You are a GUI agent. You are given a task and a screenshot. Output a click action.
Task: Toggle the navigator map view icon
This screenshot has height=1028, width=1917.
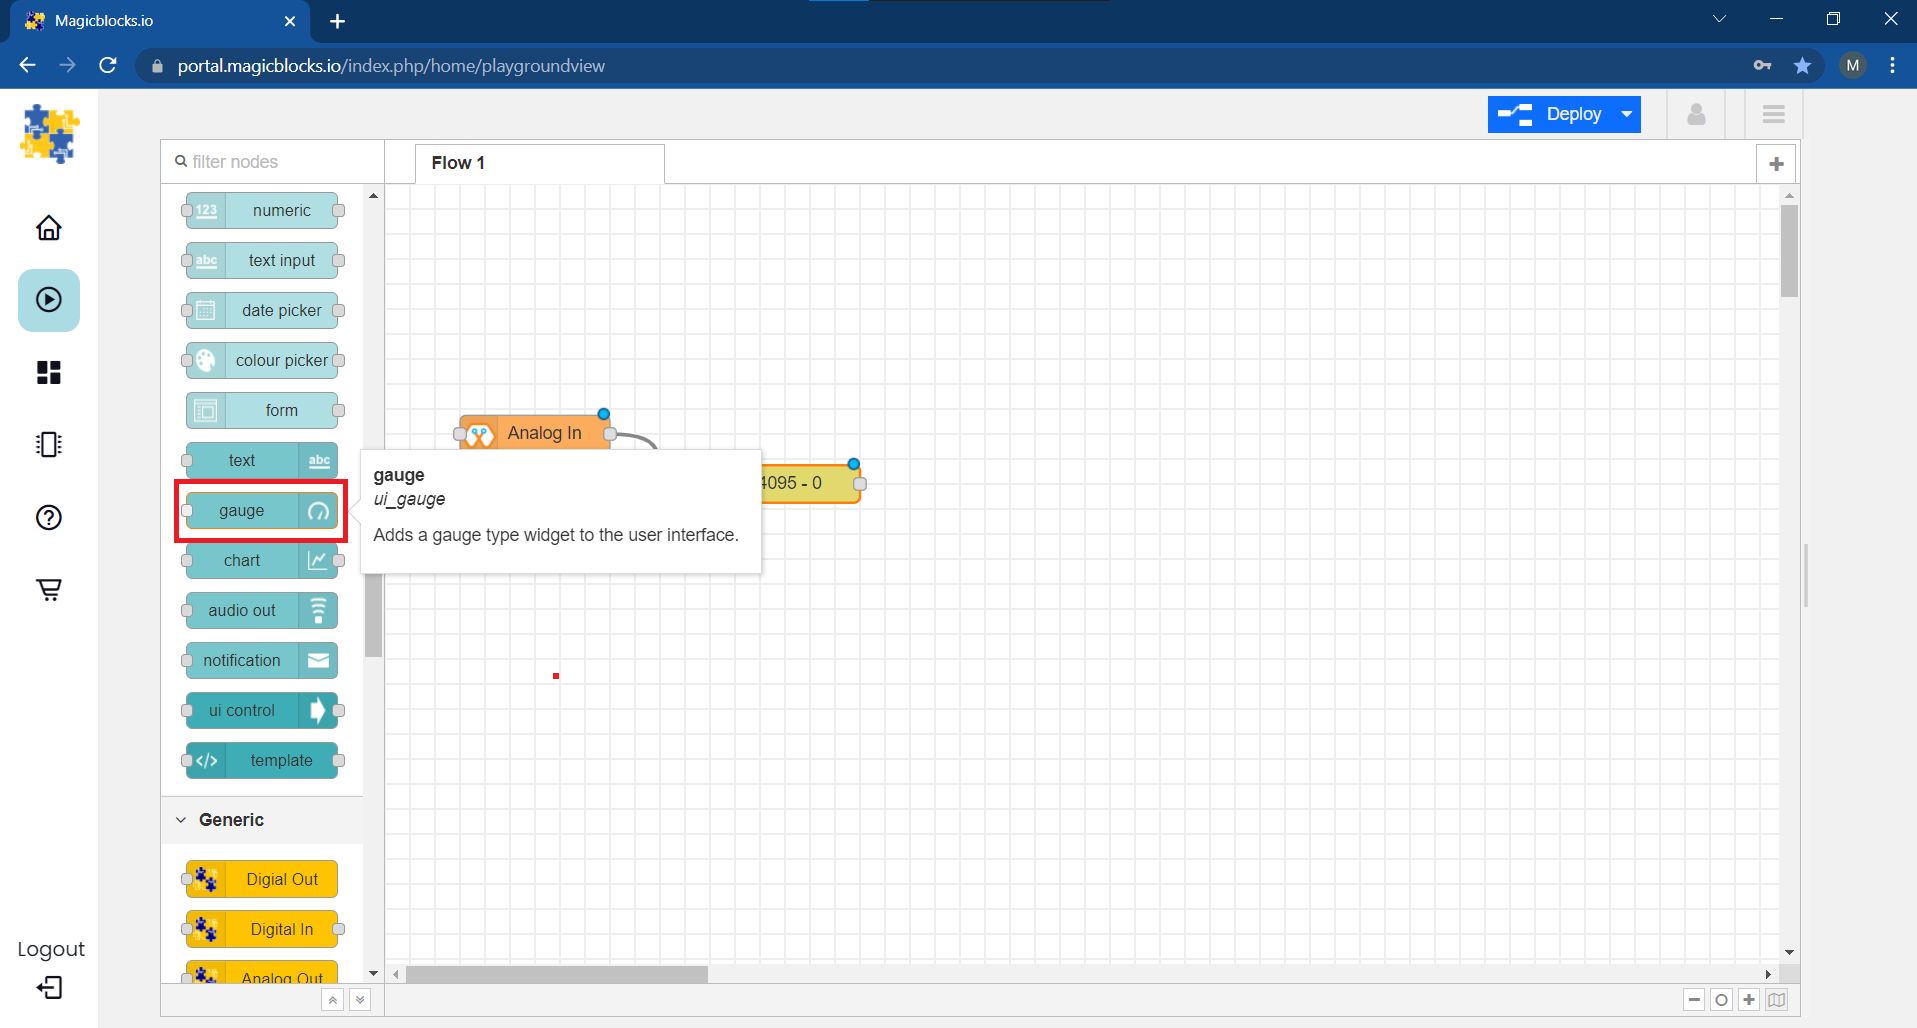click(x=1776, y=1000)
